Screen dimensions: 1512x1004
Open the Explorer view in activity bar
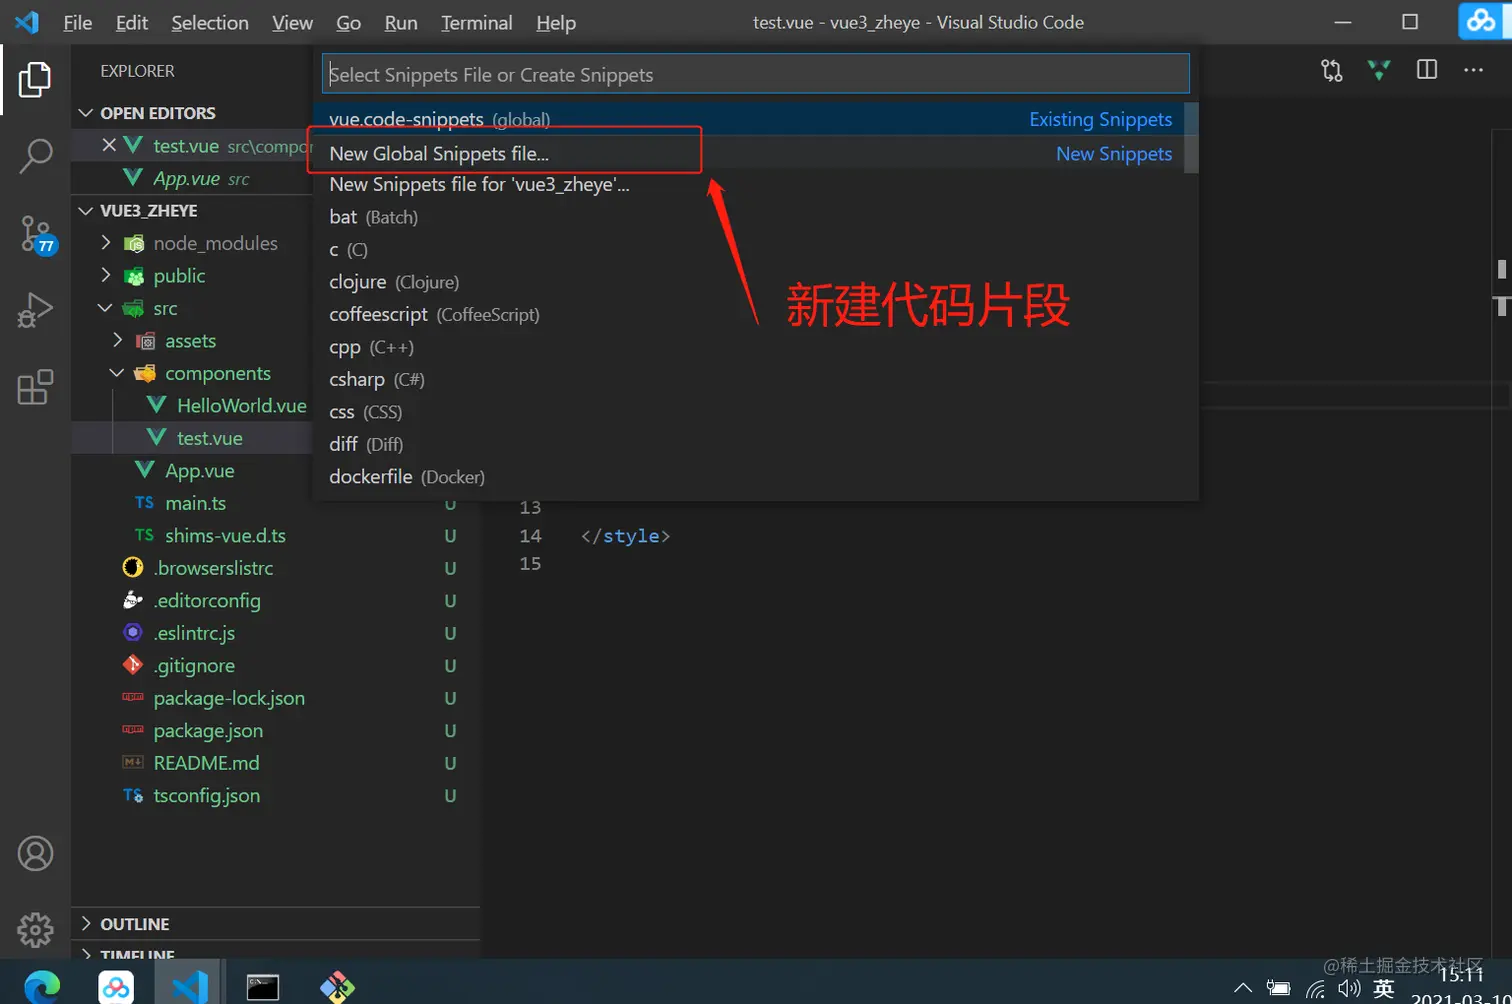[x=35, y=80]
